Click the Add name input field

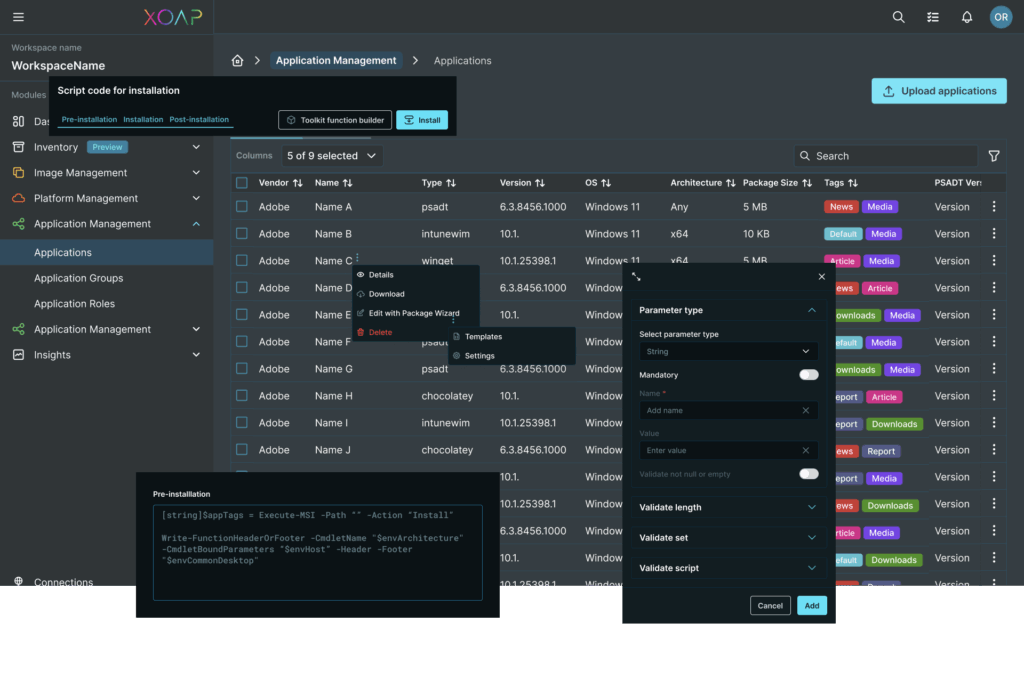point(722,410)
